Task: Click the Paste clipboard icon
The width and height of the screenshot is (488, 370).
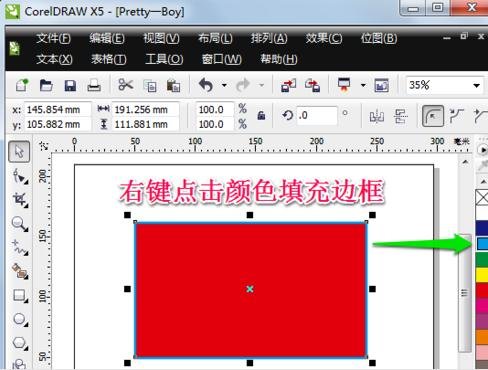Action: coord(173,86)
